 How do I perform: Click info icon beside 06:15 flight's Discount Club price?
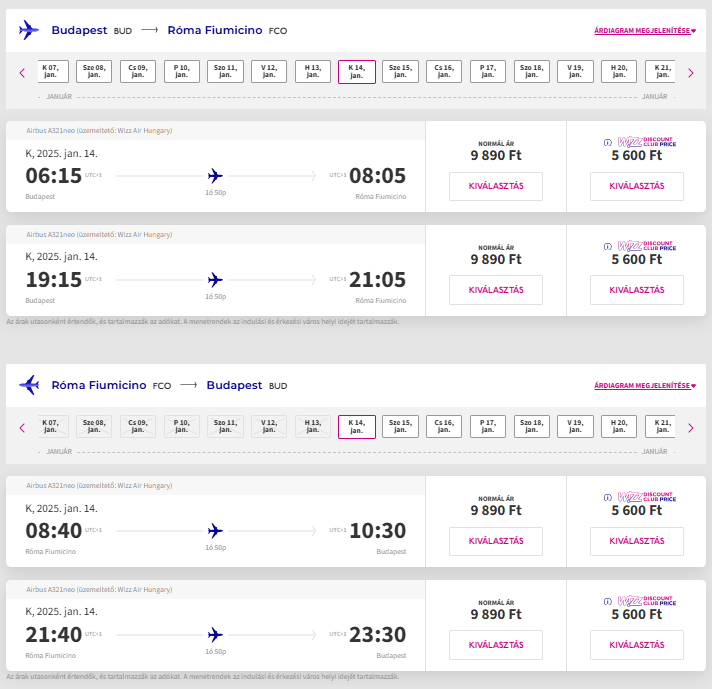(x=607, y=142)
